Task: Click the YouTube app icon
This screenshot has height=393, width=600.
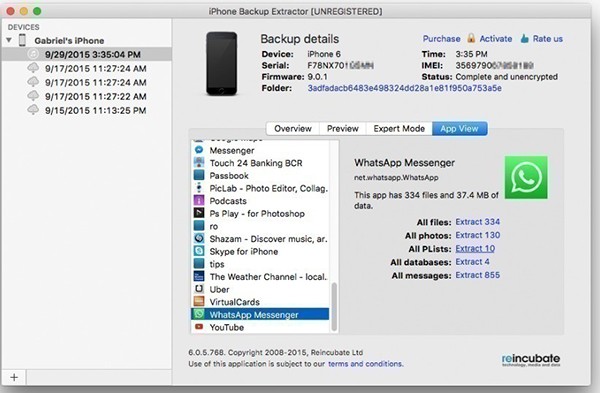Action: pyautogui.click(x=199, y=327)
